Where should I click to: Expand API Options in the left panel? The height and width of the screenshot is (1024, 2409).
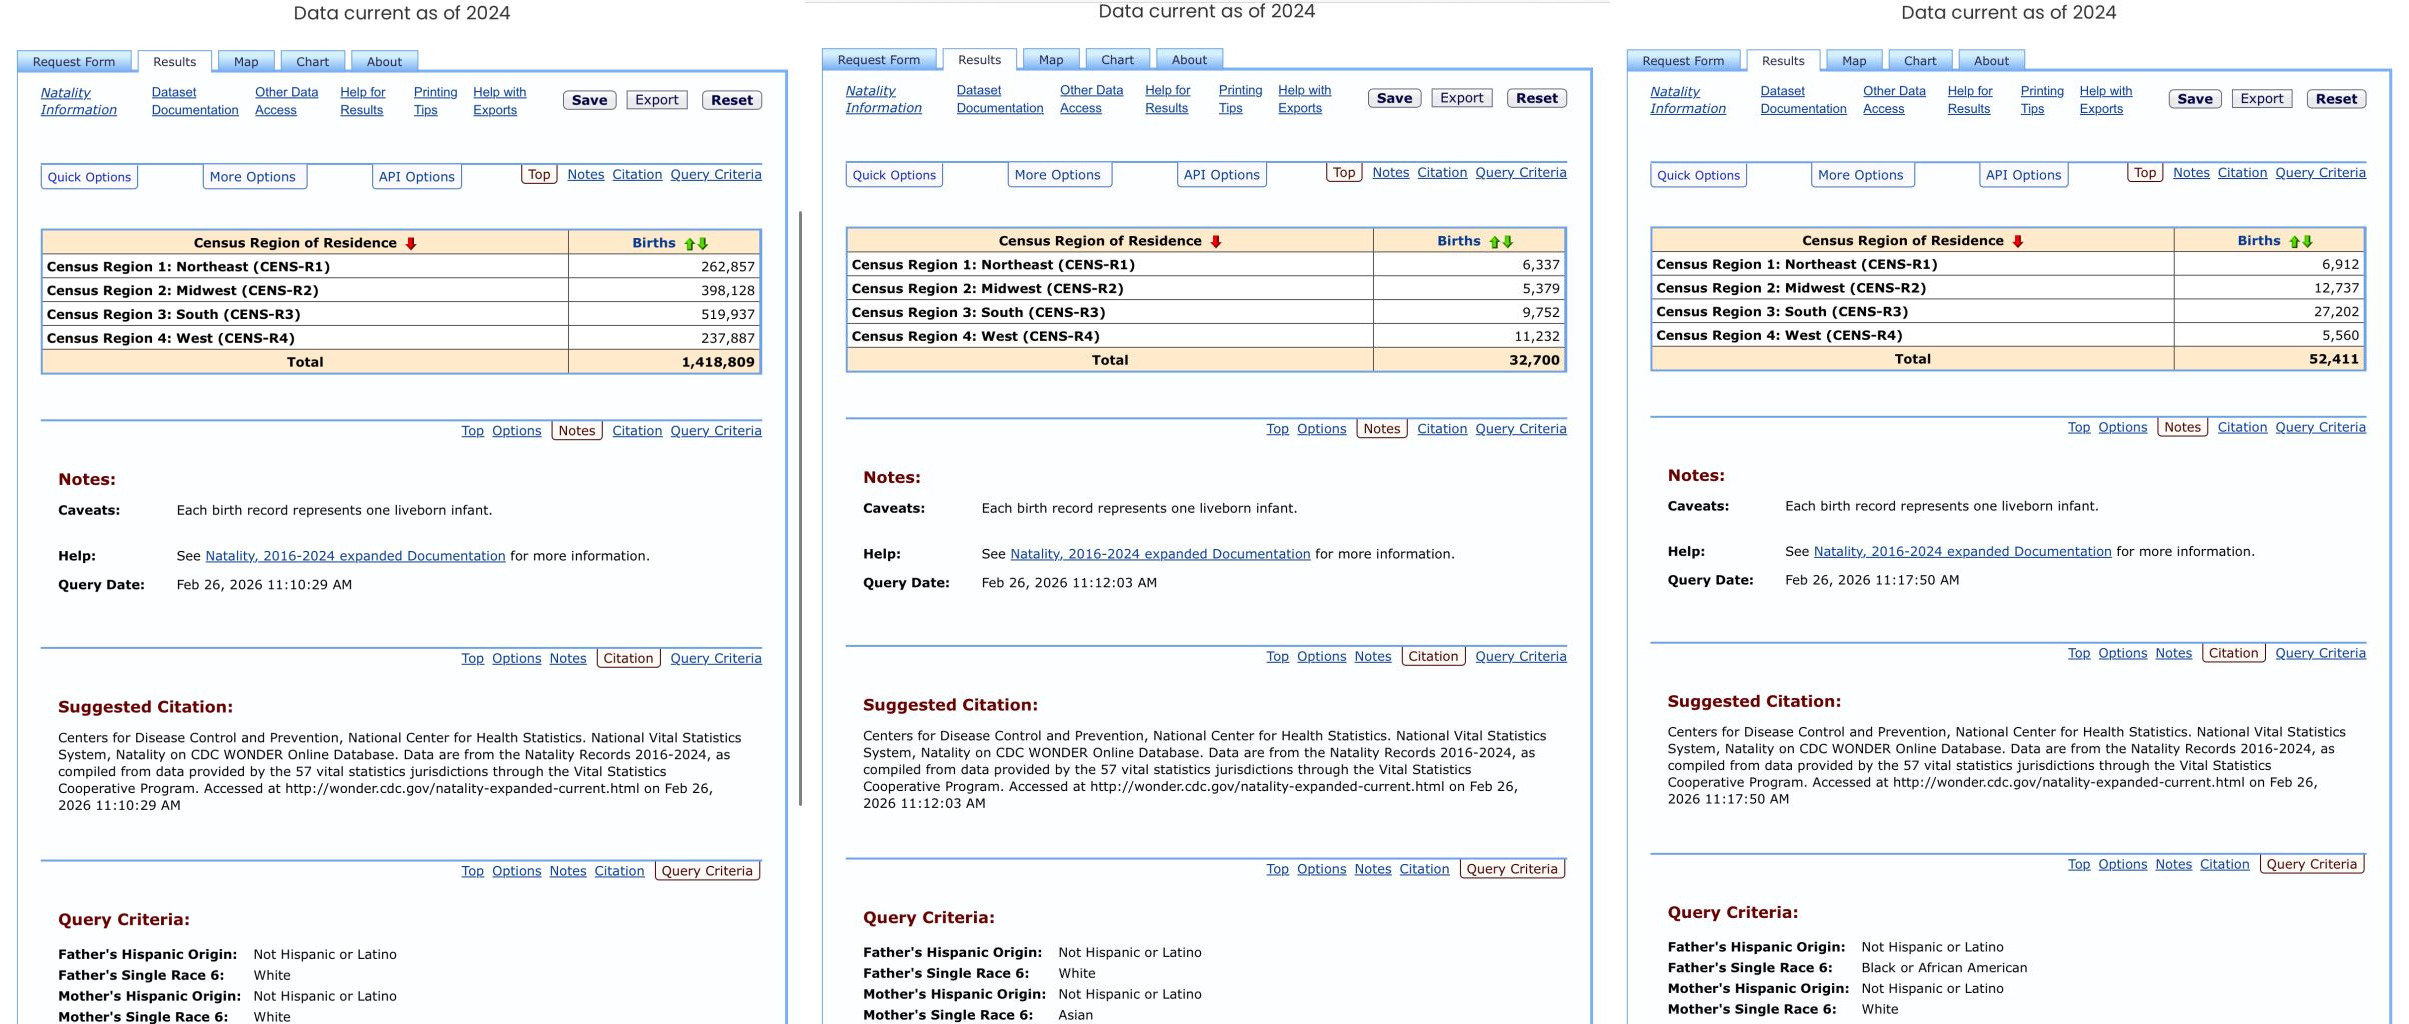pos(416,177)
